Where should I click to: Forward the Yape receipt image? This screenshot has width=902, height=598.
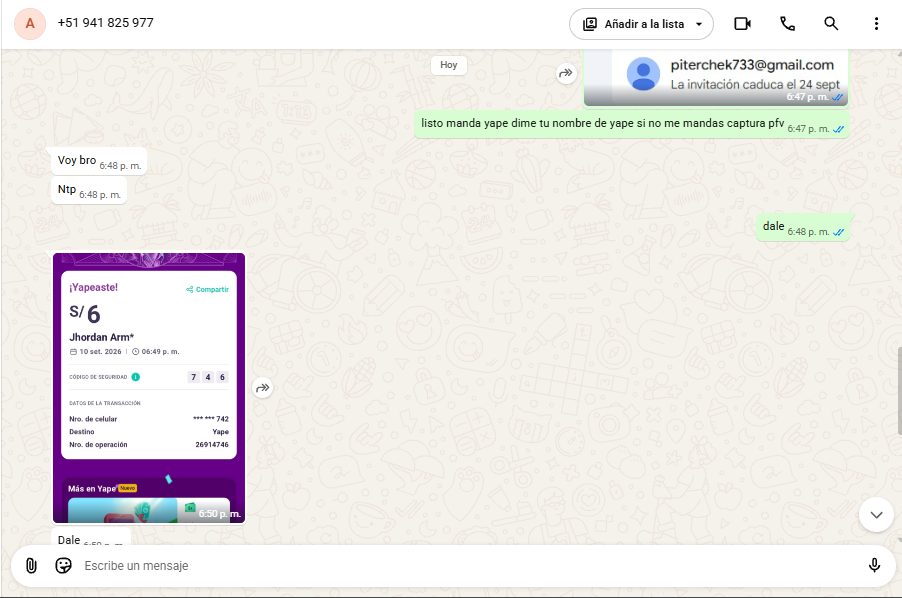coord(262,388)
